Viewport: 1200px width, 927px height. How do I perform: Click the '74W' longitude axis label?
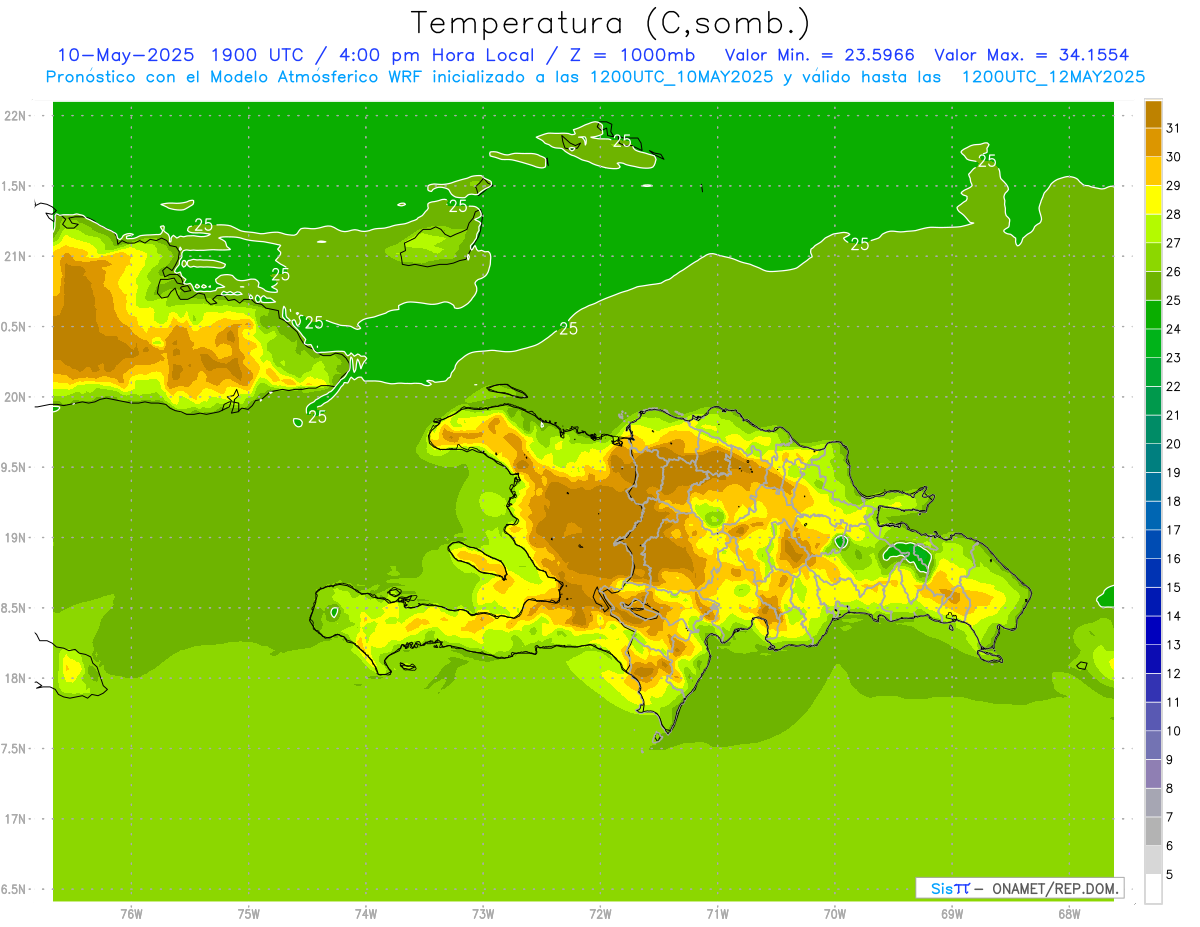(x=366, y=914)
